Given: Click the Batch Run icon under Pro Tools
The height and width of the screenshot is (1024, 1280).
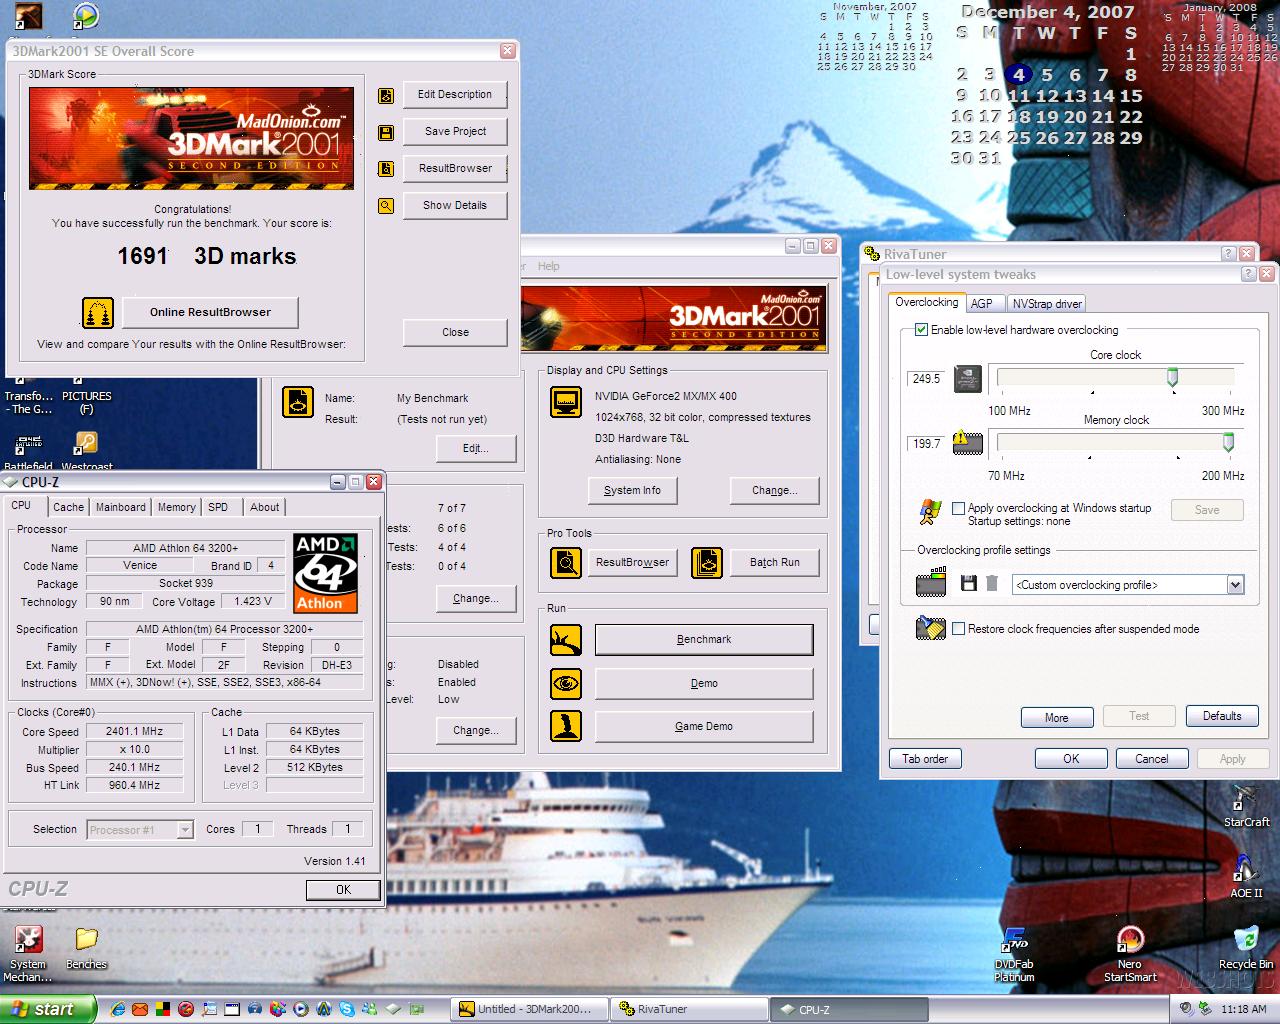Looking at the screenshot, I should [707, 563].
